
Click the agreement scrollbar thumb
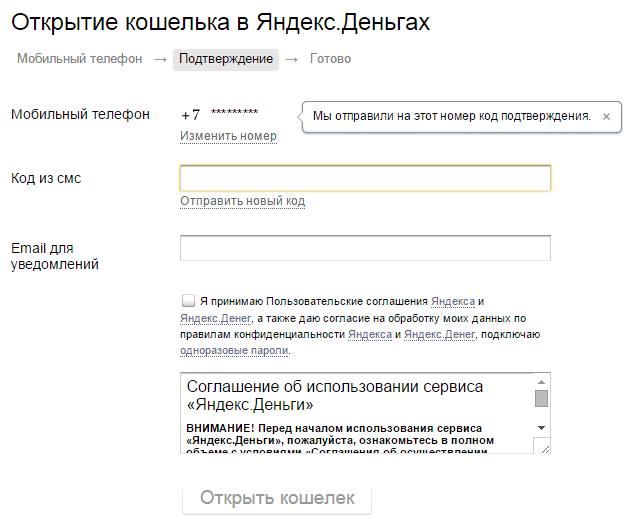(x=541, y=398)
